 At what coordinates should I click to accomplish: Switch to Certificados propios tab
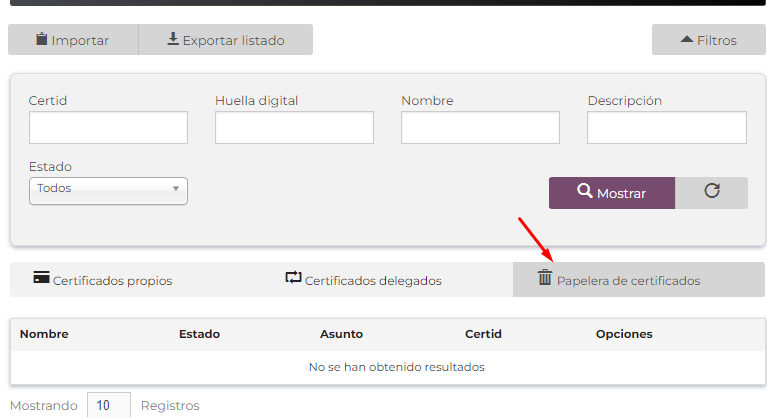(x=103, y=279)
